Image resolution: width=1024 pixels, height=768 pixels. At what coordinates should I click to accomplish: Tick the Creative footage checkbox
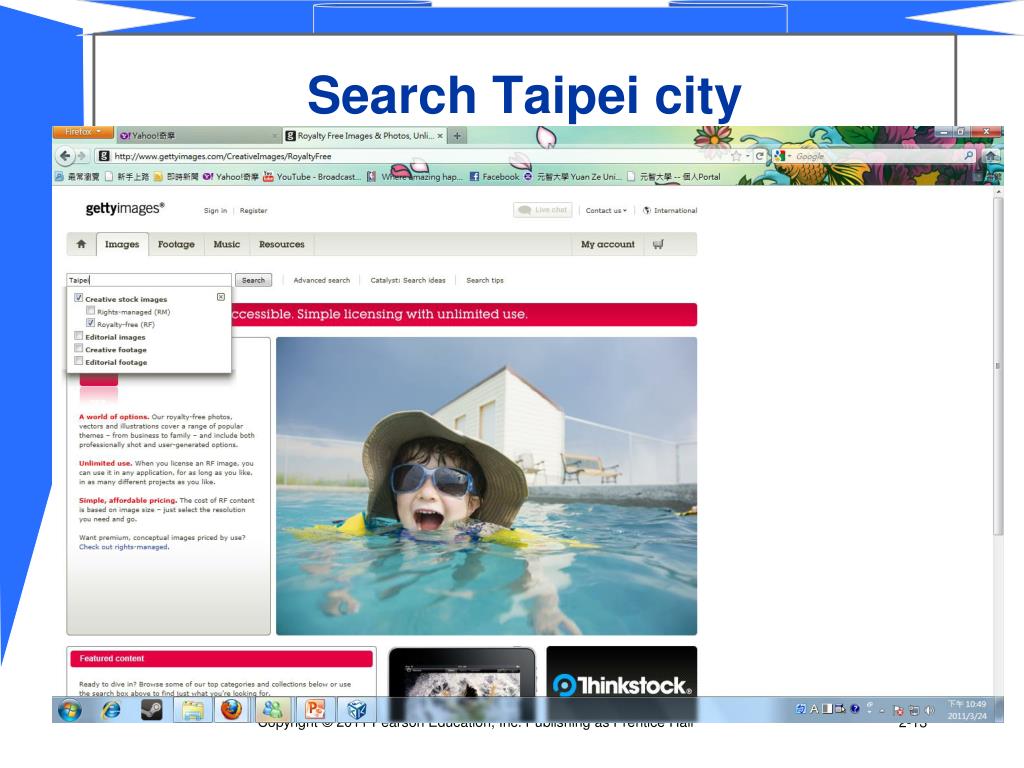pos(78,349)
